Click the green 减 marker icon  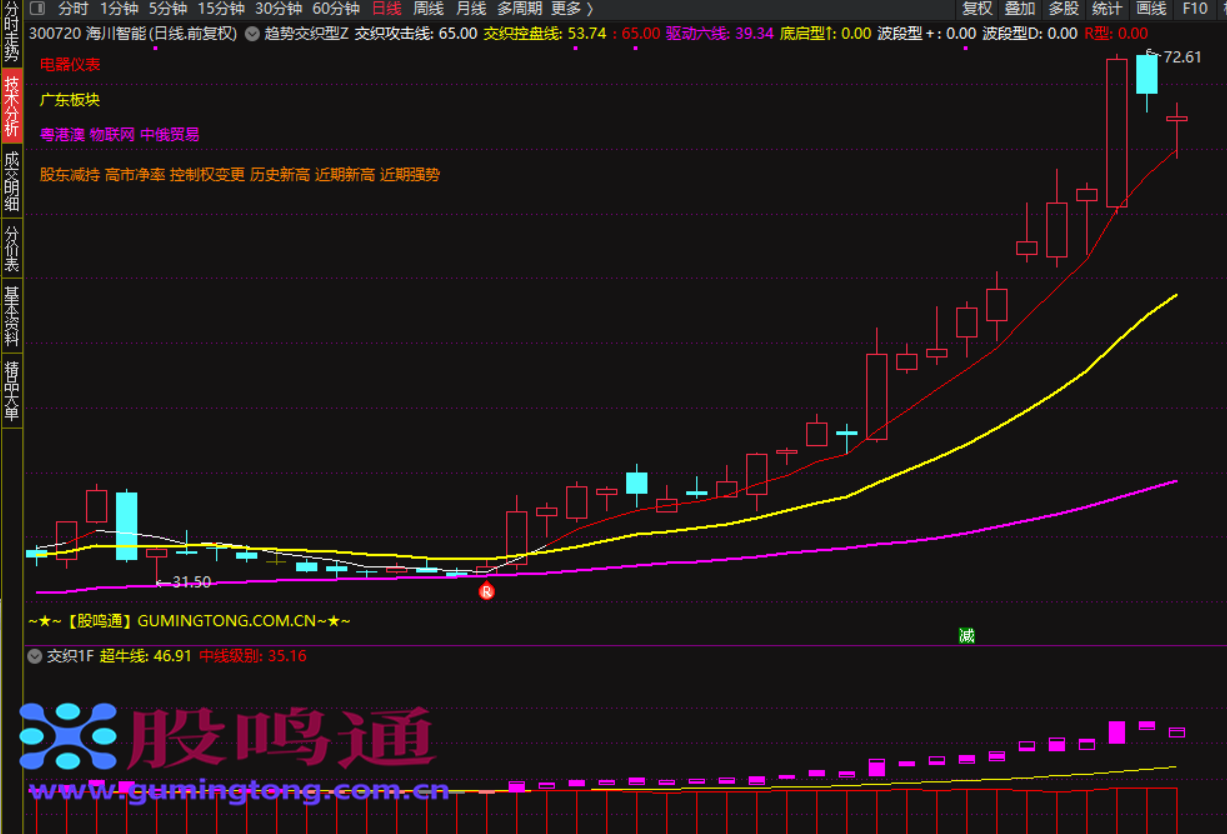click(966, 635)
